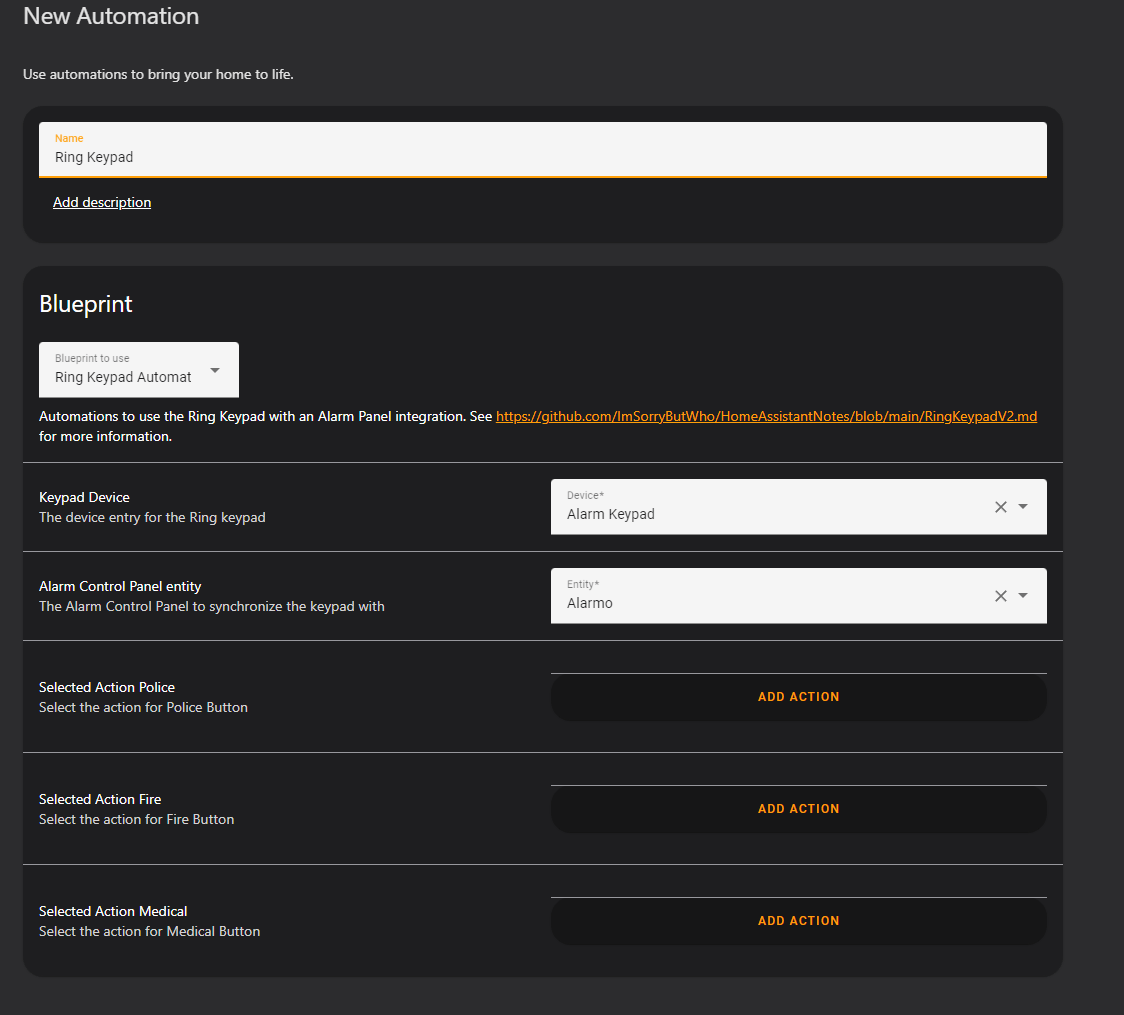Click the Alarmo entity text

click(590, 603)
